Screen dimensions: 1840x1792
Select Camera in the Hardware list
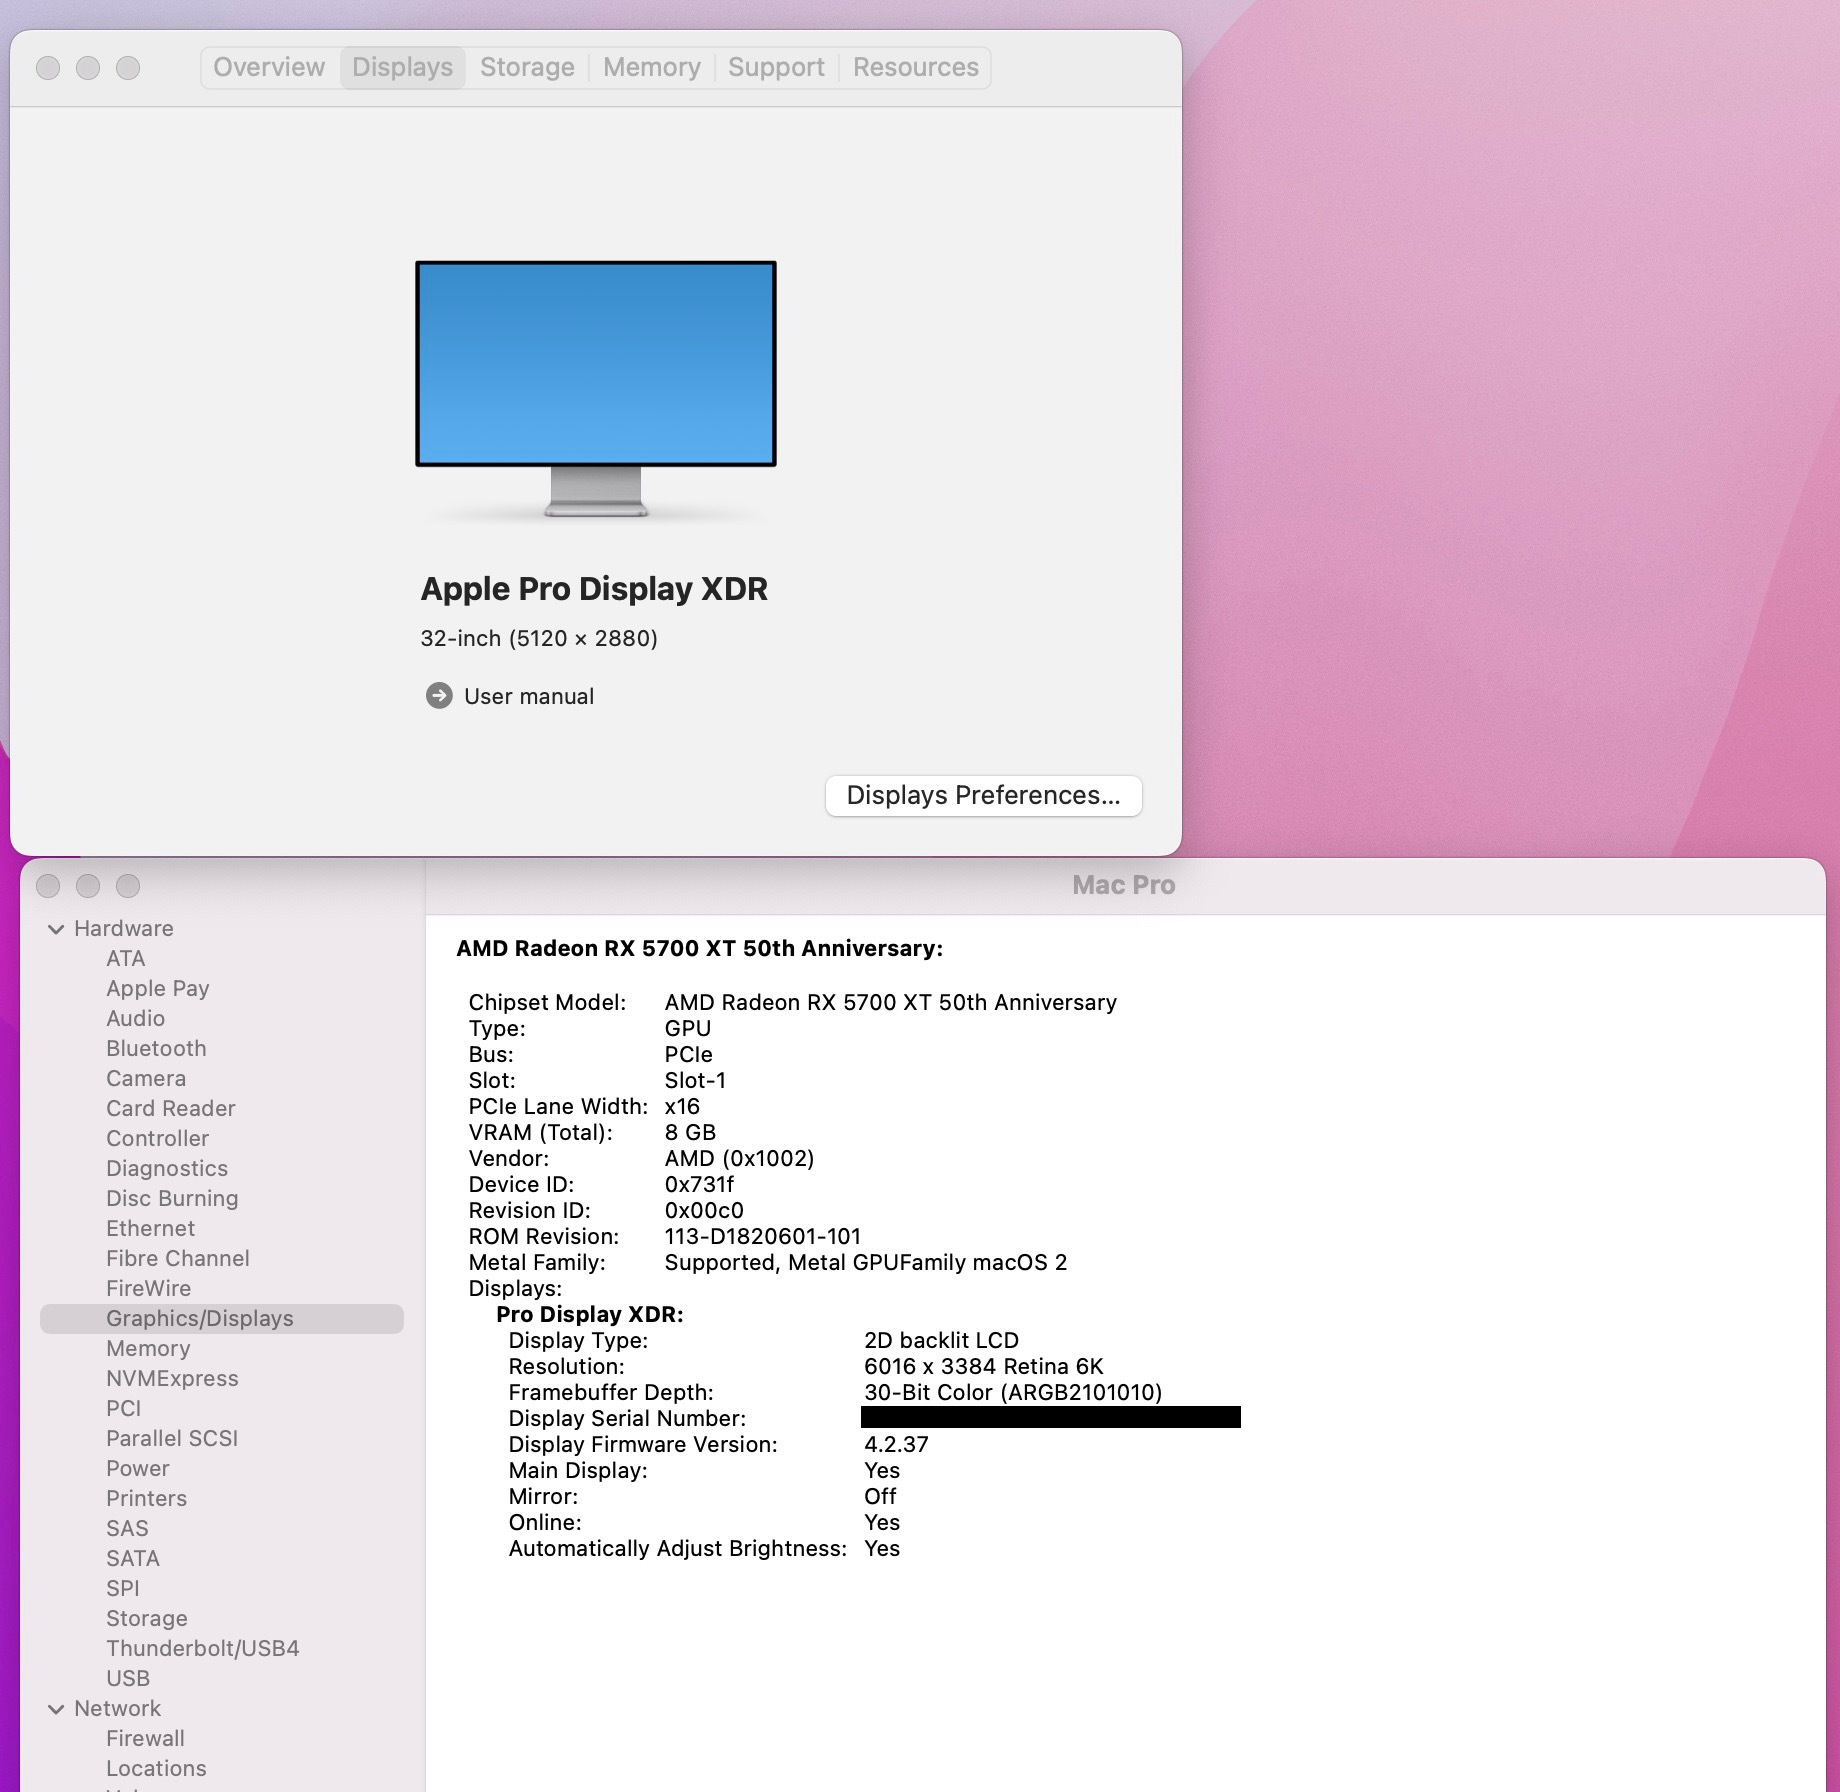pos(146,1078)
